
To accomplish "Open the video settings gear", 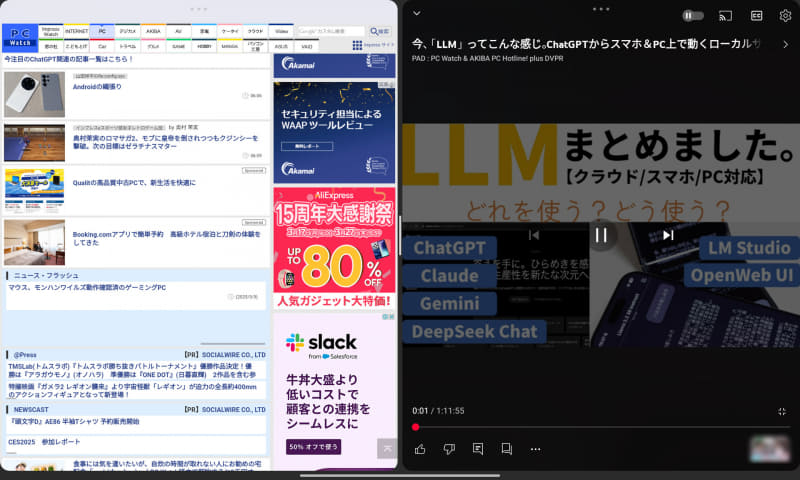I will 785,16.
